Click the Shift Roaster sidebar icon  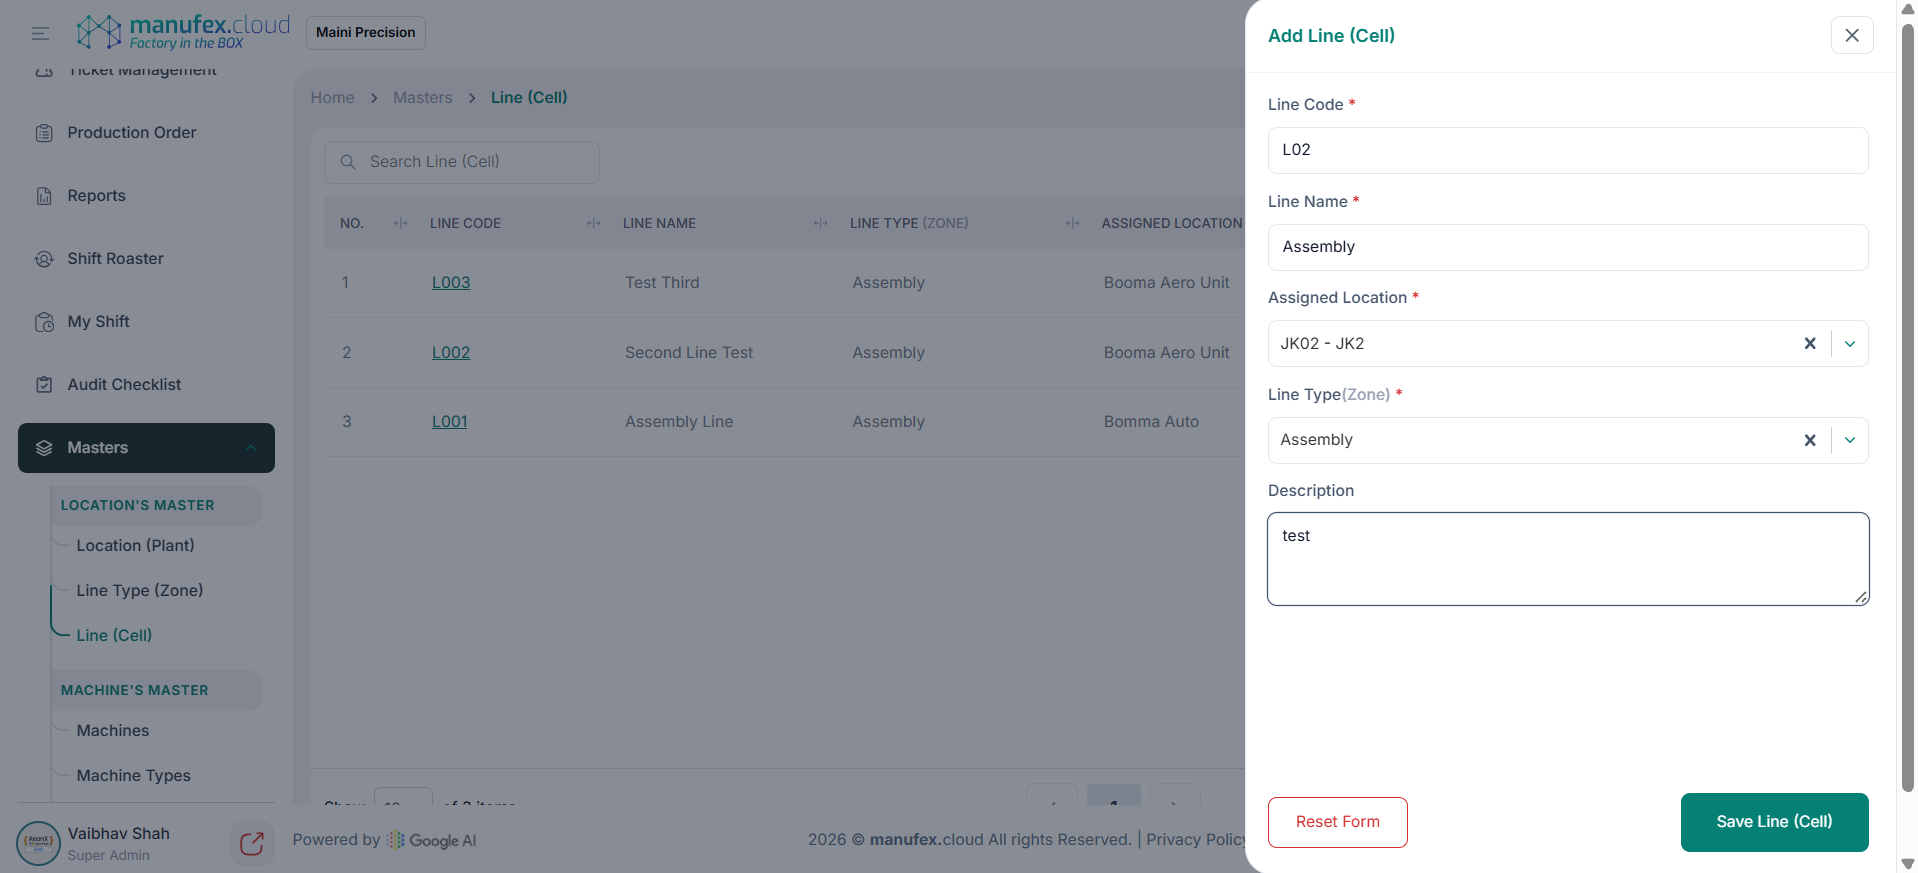(44, 259)
